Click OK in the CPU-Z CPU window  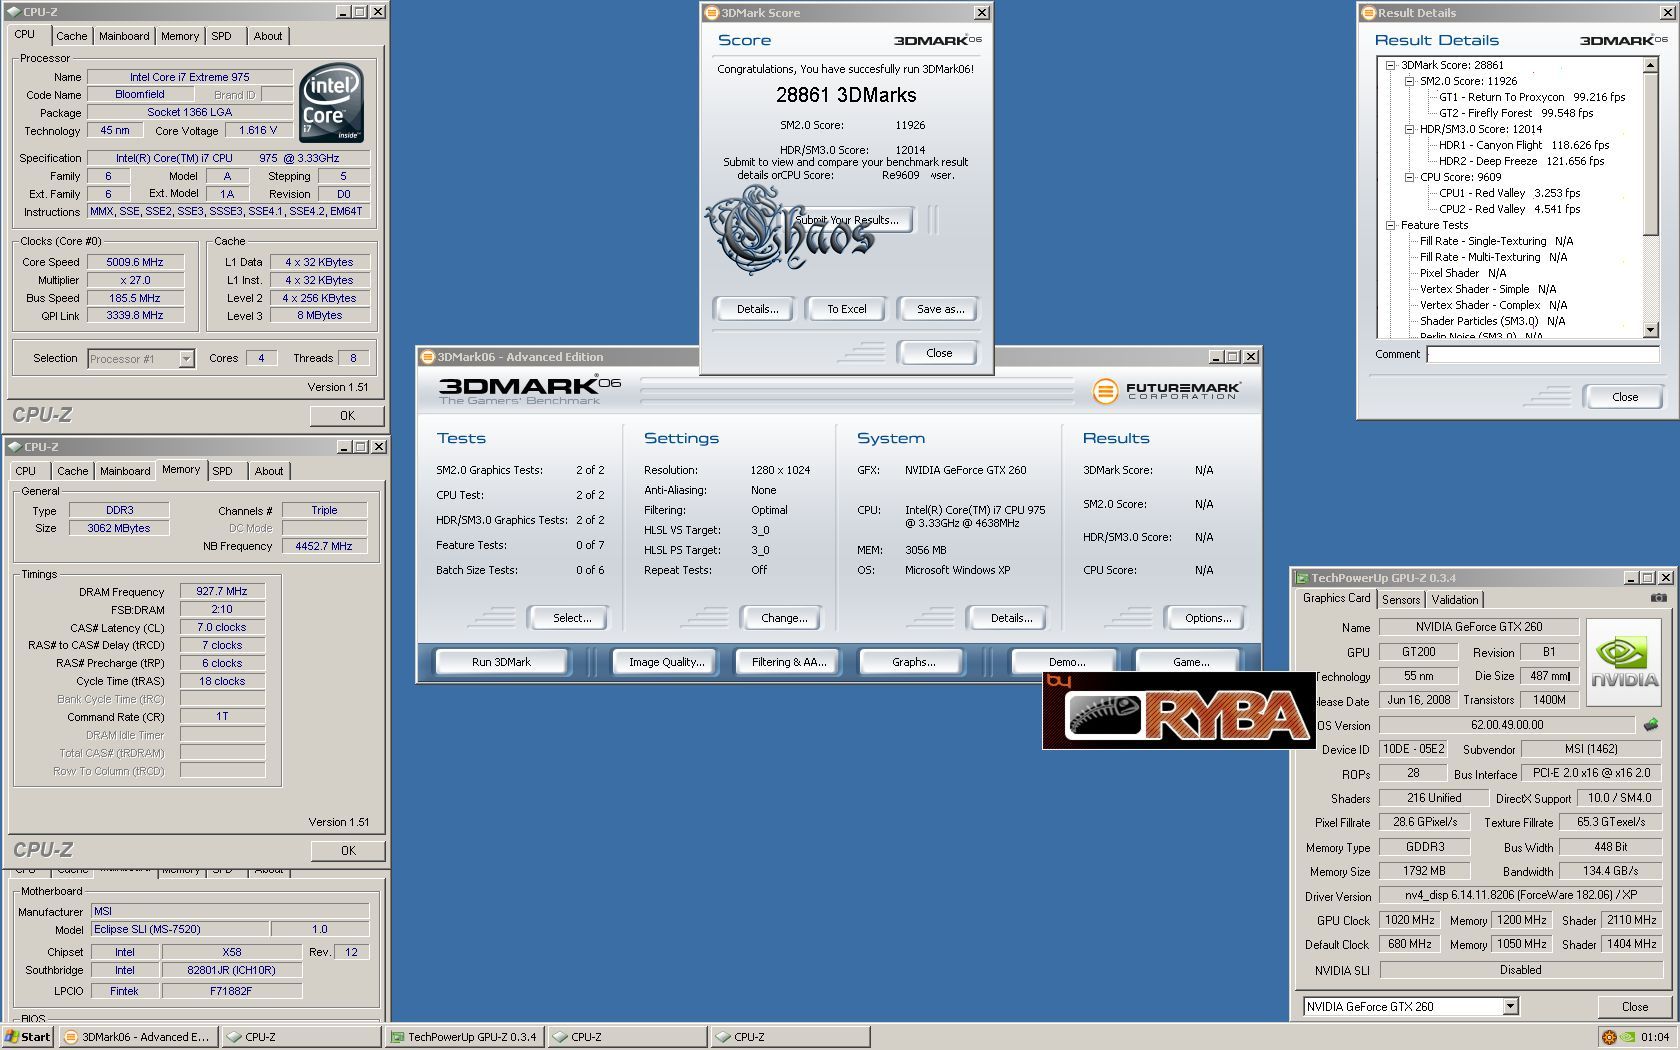pyautogui.click(x=347, y=416)
